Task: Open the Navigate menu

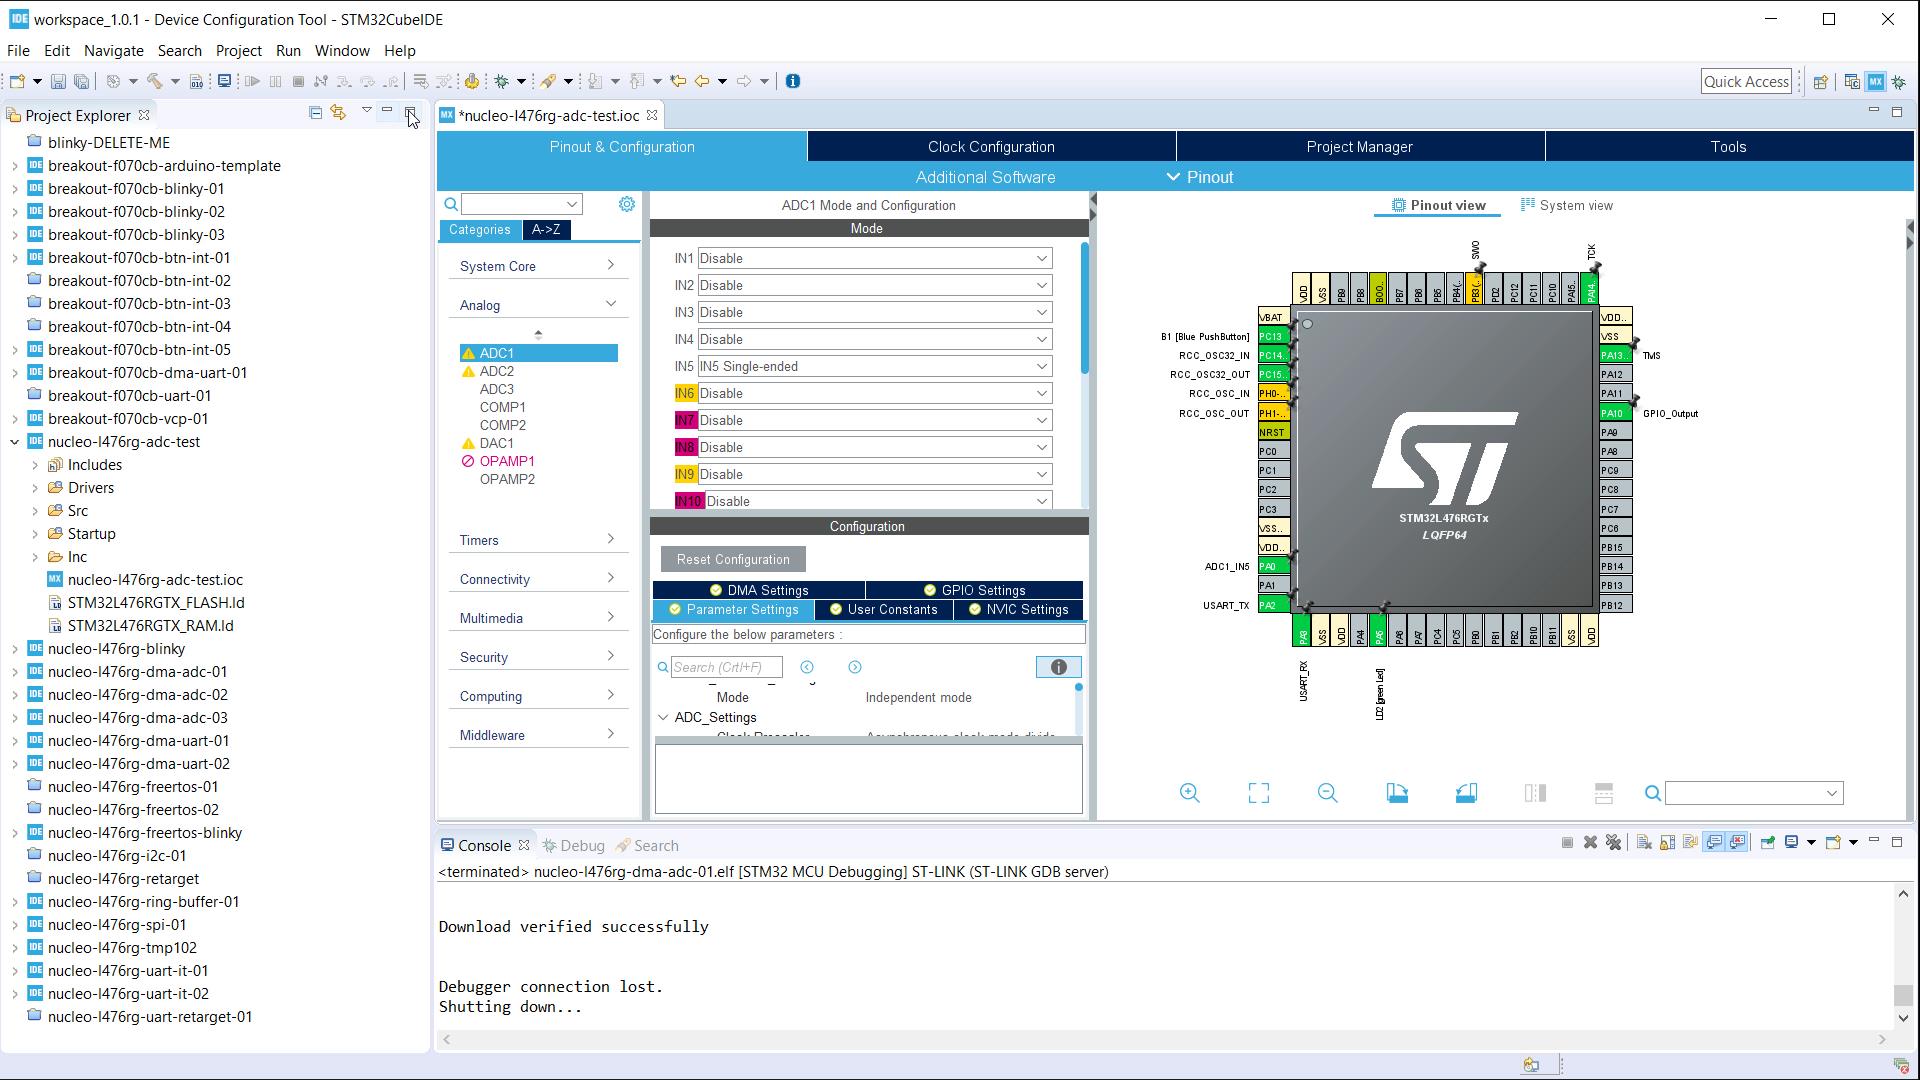Action: click(113, 50)
